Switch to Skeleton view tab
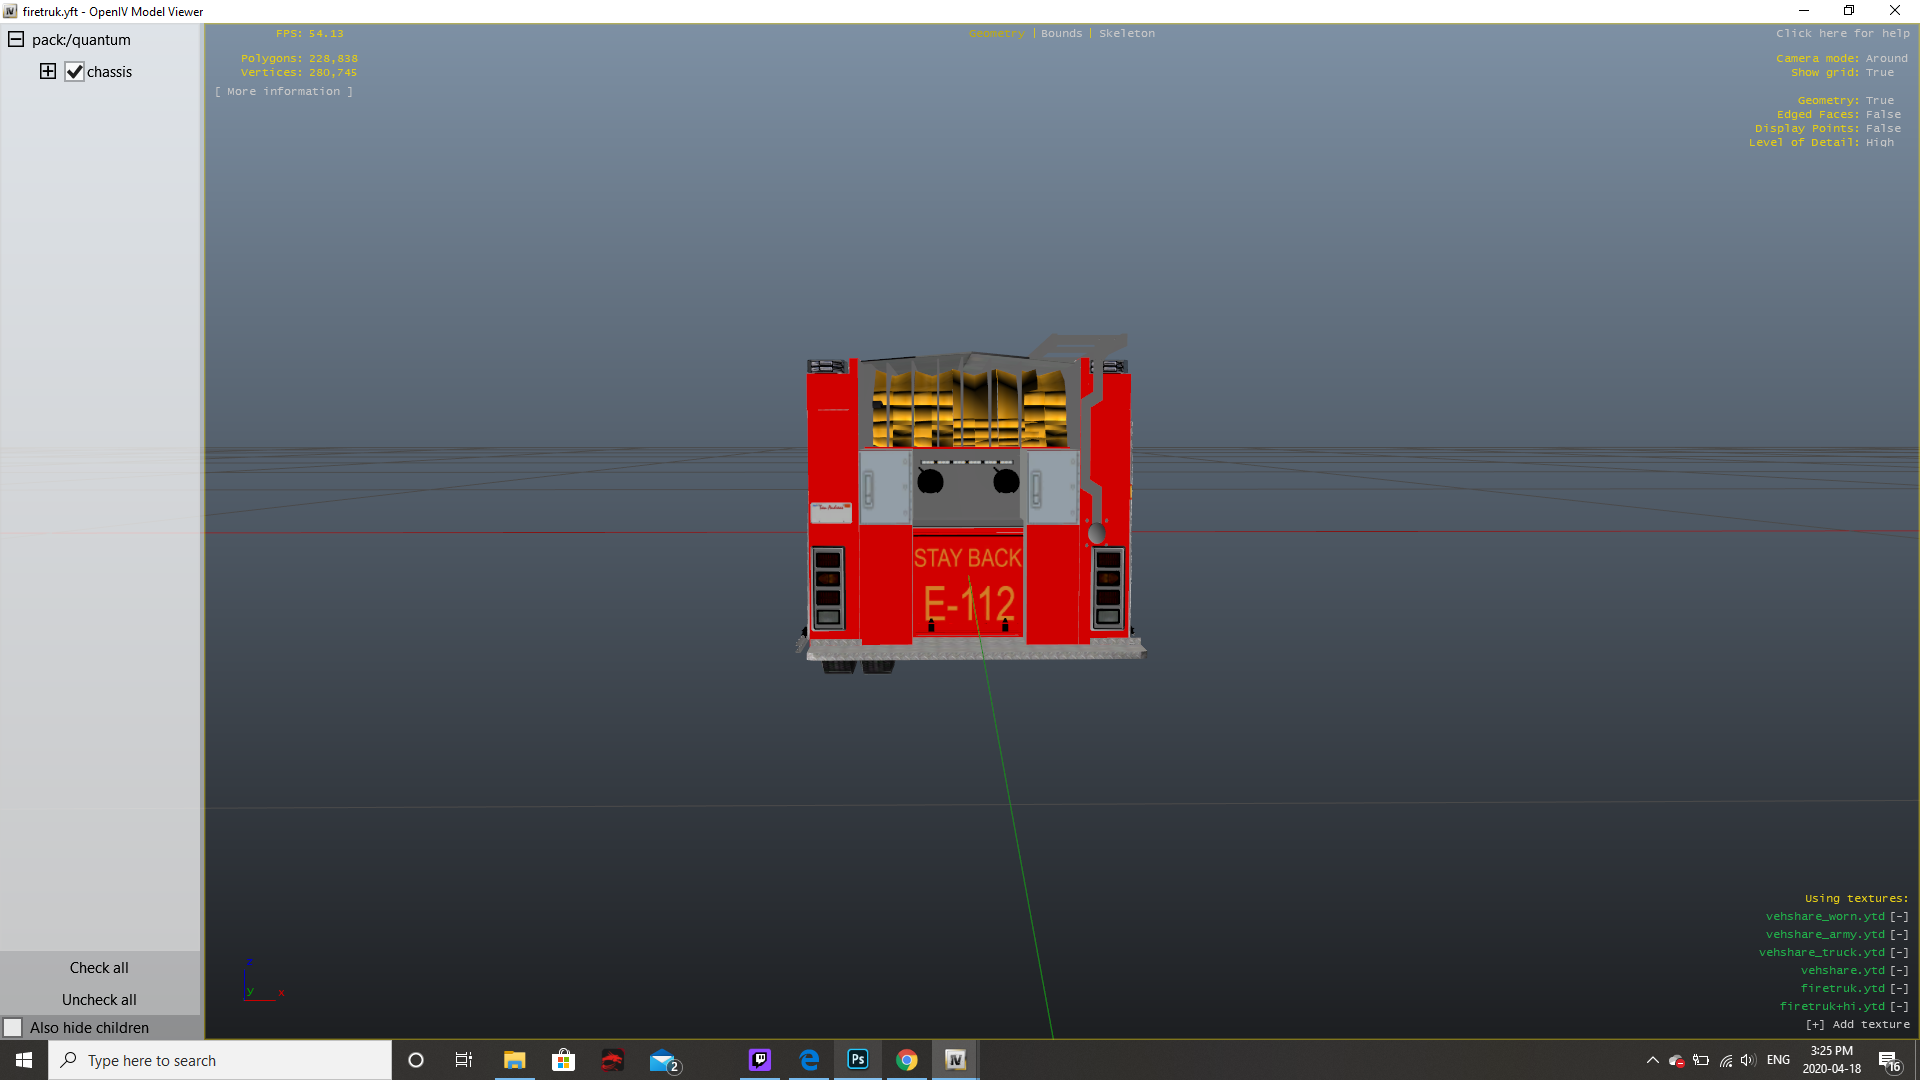Image resolution: width=1920 pixels, height=1080 pixels. coord(1127,33)
